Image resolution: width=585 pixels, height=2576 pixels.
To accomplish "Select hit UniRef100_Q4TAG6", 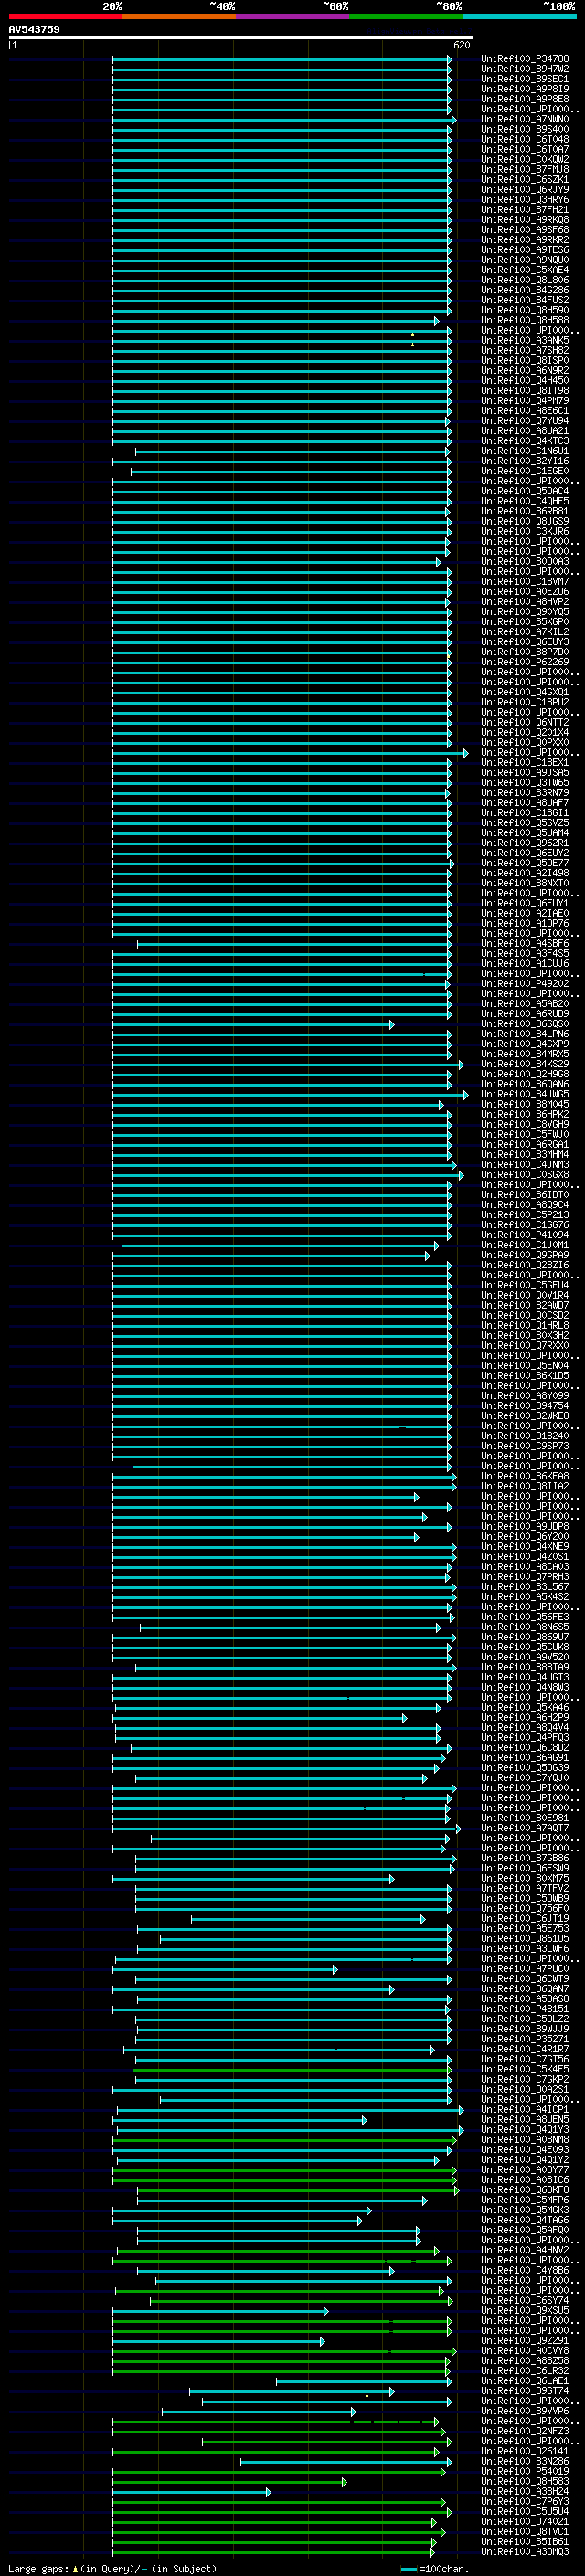I will coord(525,2220).
